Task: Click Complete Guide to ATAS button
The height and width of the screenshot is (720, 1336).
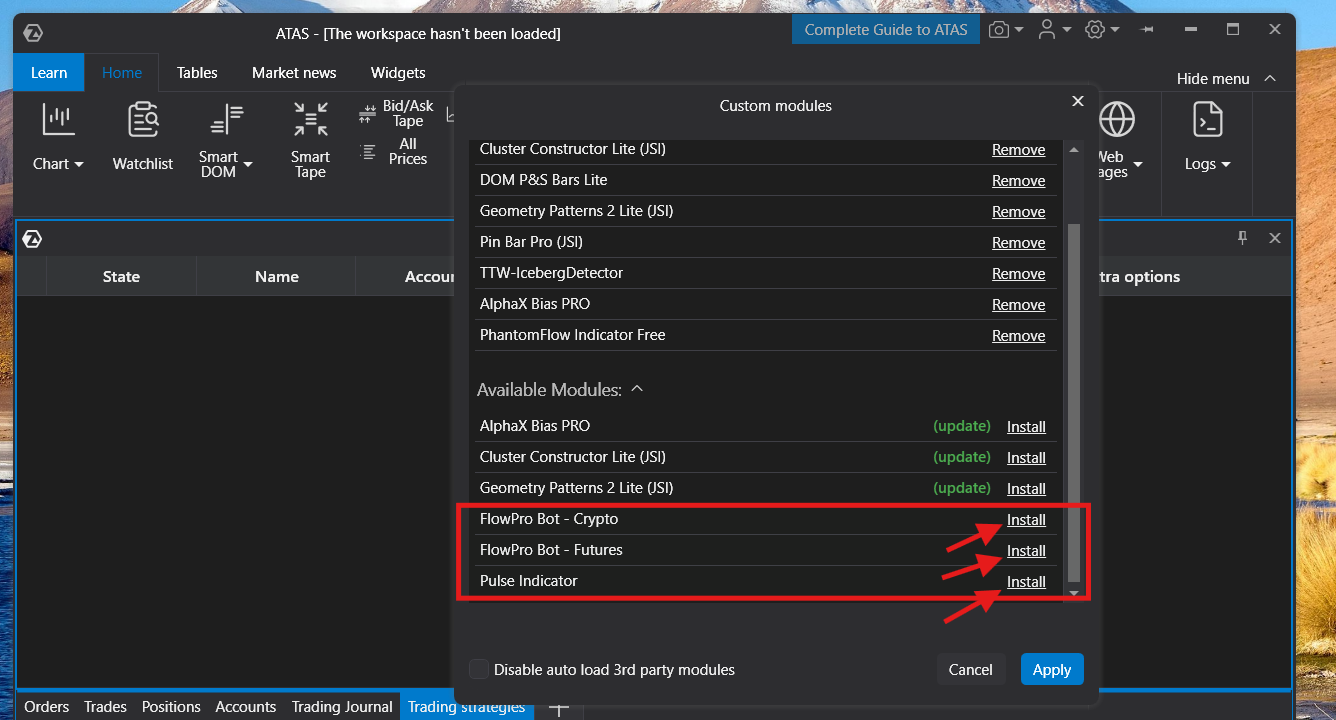Action: tap(886, 29)
